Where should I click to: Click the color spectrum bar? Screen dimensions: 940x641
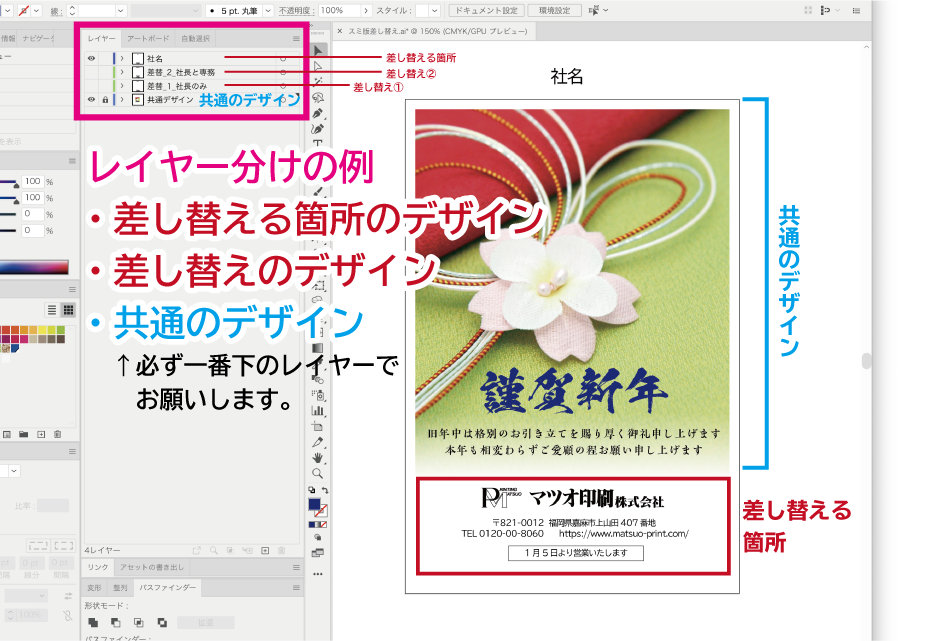point(34,267)
